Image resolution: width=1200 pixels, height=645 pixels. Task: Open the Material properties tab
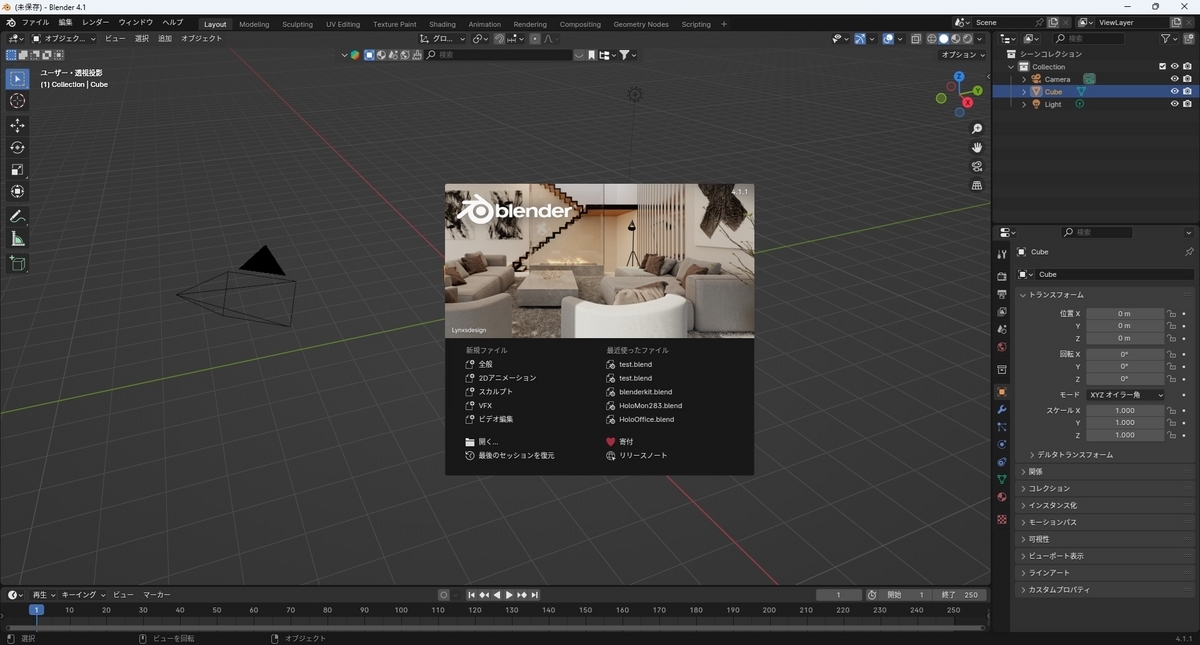tap(1001, 497)
